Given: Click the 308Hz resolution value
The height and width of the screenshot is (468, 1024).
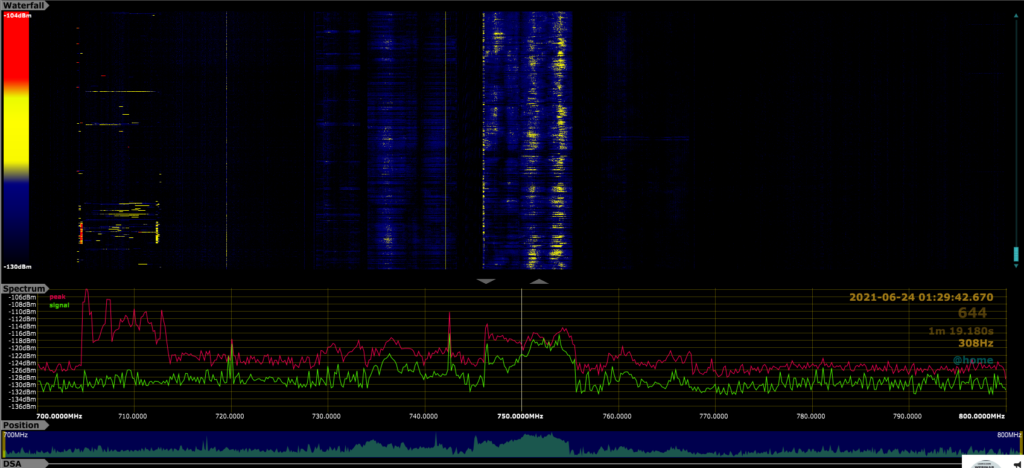Looking at the screenshot, I should 976,343.
